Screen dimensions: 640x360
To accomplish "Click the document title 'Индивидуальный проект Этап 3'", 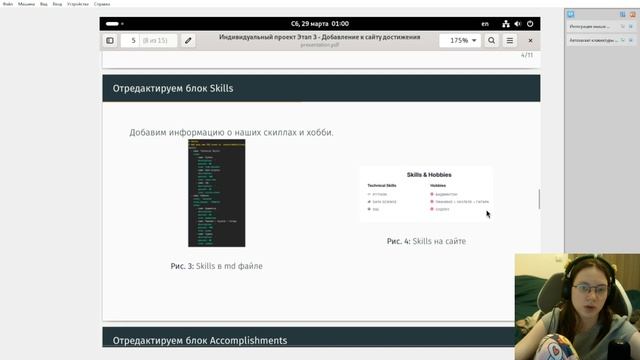I will point(319,37).
